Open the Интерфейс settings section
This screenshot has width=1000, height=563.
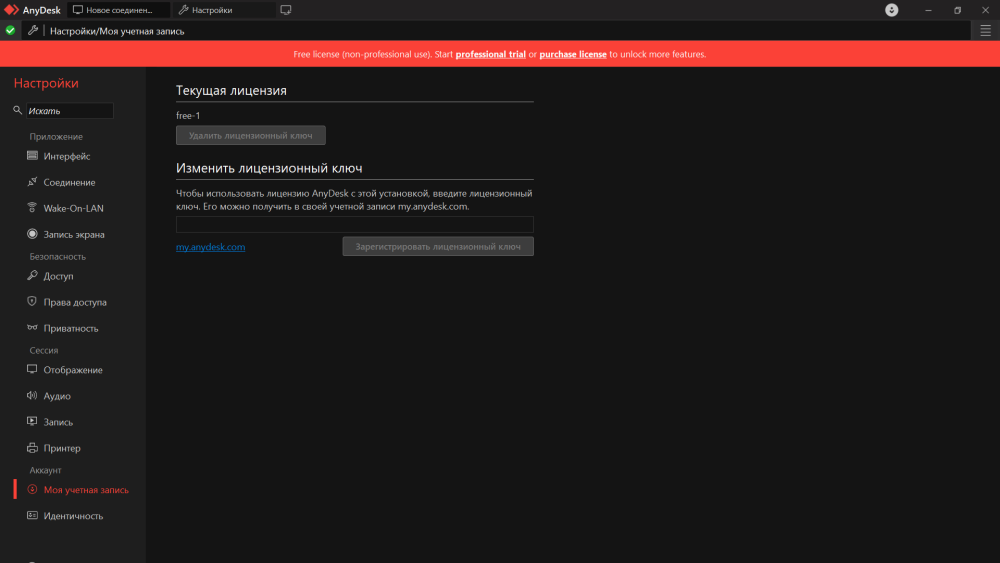pos(67,156)
